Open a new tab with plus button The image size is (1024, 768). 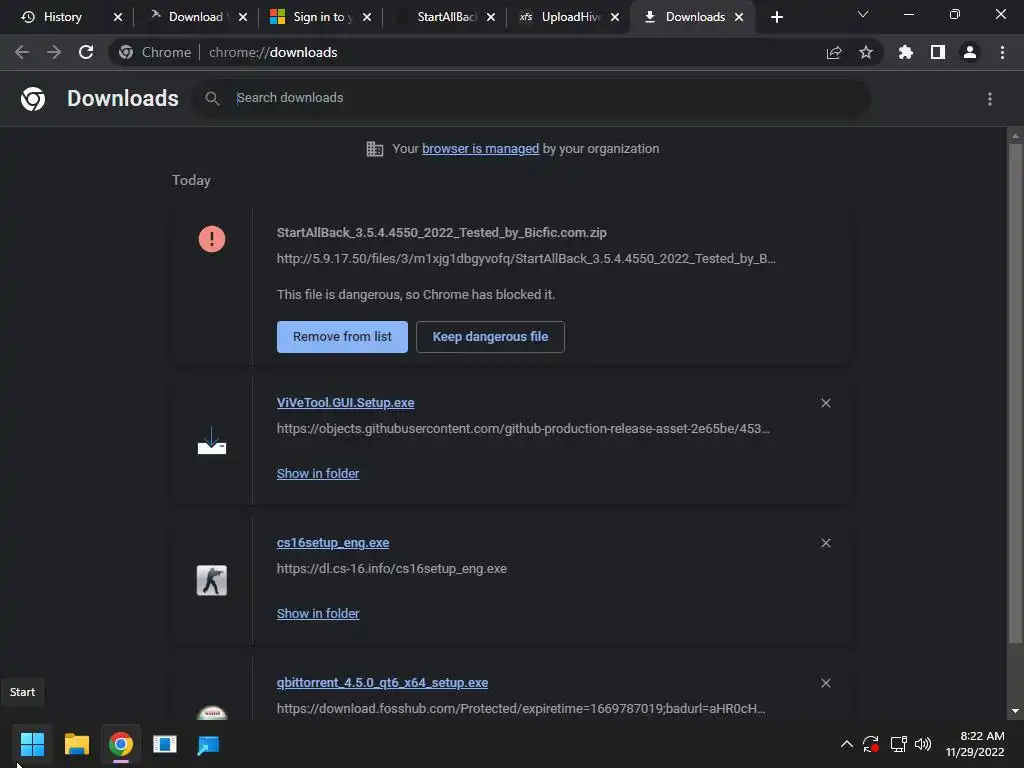tap(776, 17)
